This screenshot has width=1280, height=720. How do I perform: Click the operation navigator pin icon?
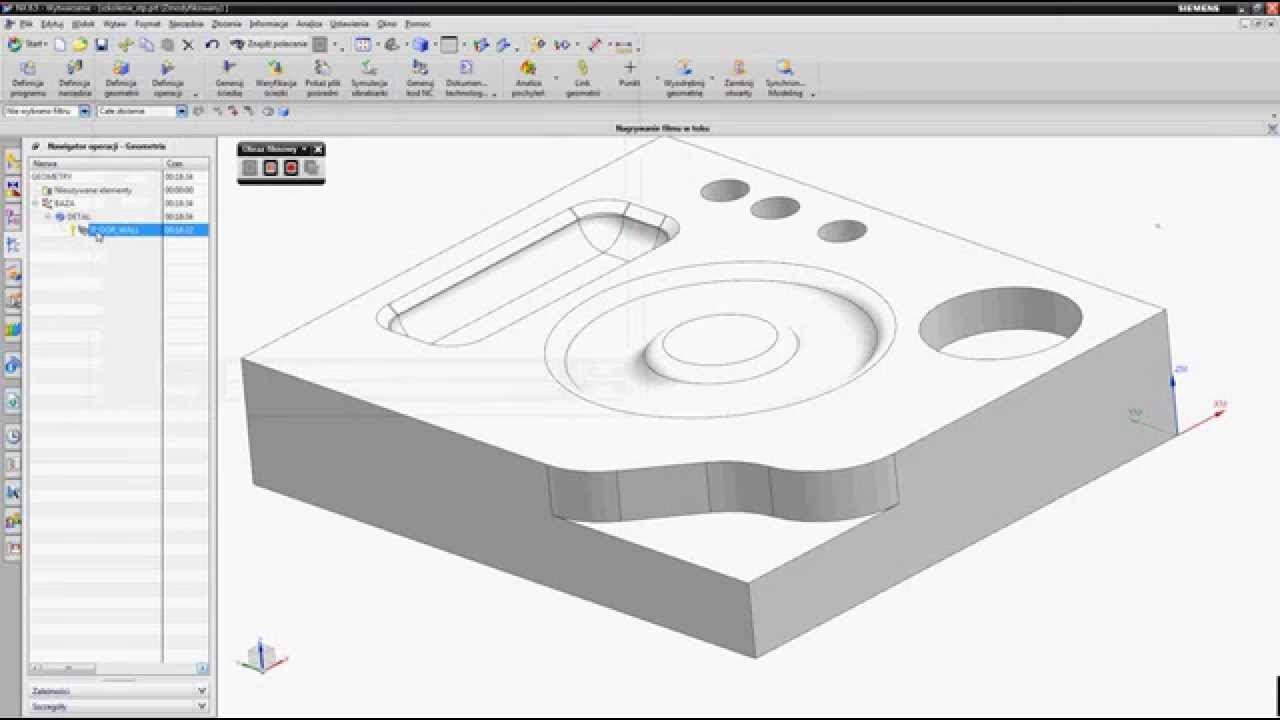pyautogui.click(x=35, y=146)
